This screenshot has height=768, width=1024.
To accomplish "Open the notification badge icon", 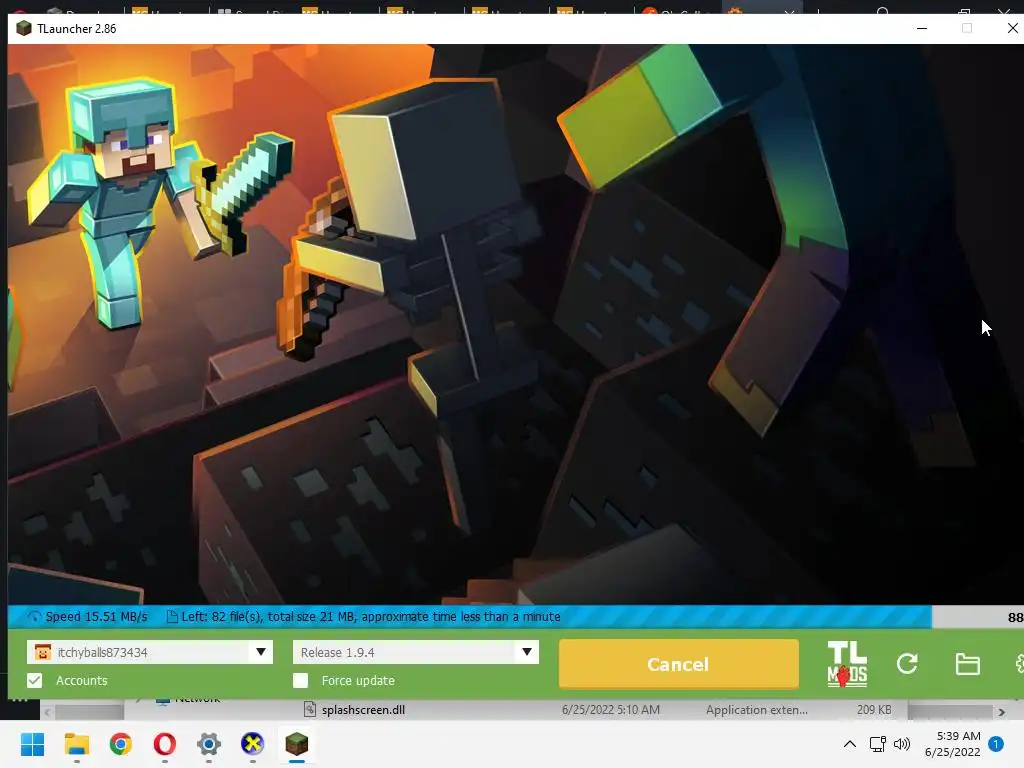I will click(x=996, y=744).
